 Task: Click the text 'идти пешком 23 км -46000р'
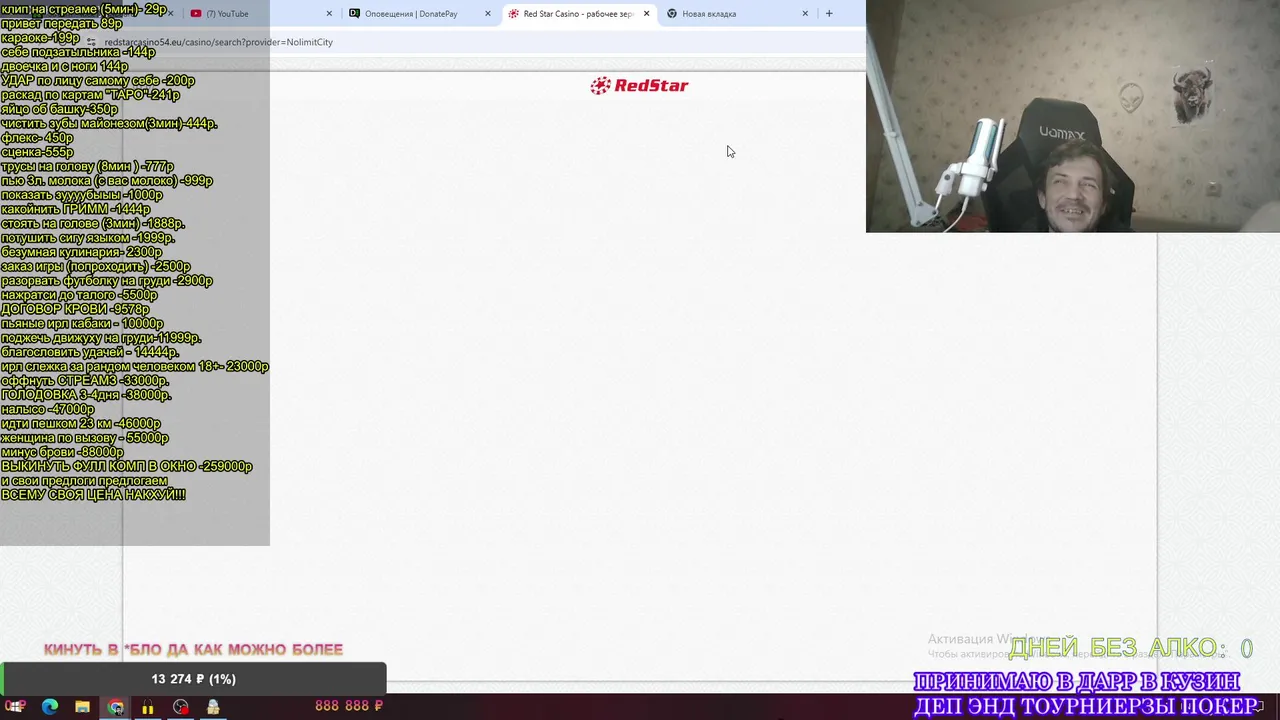click(x=80, y=423)
